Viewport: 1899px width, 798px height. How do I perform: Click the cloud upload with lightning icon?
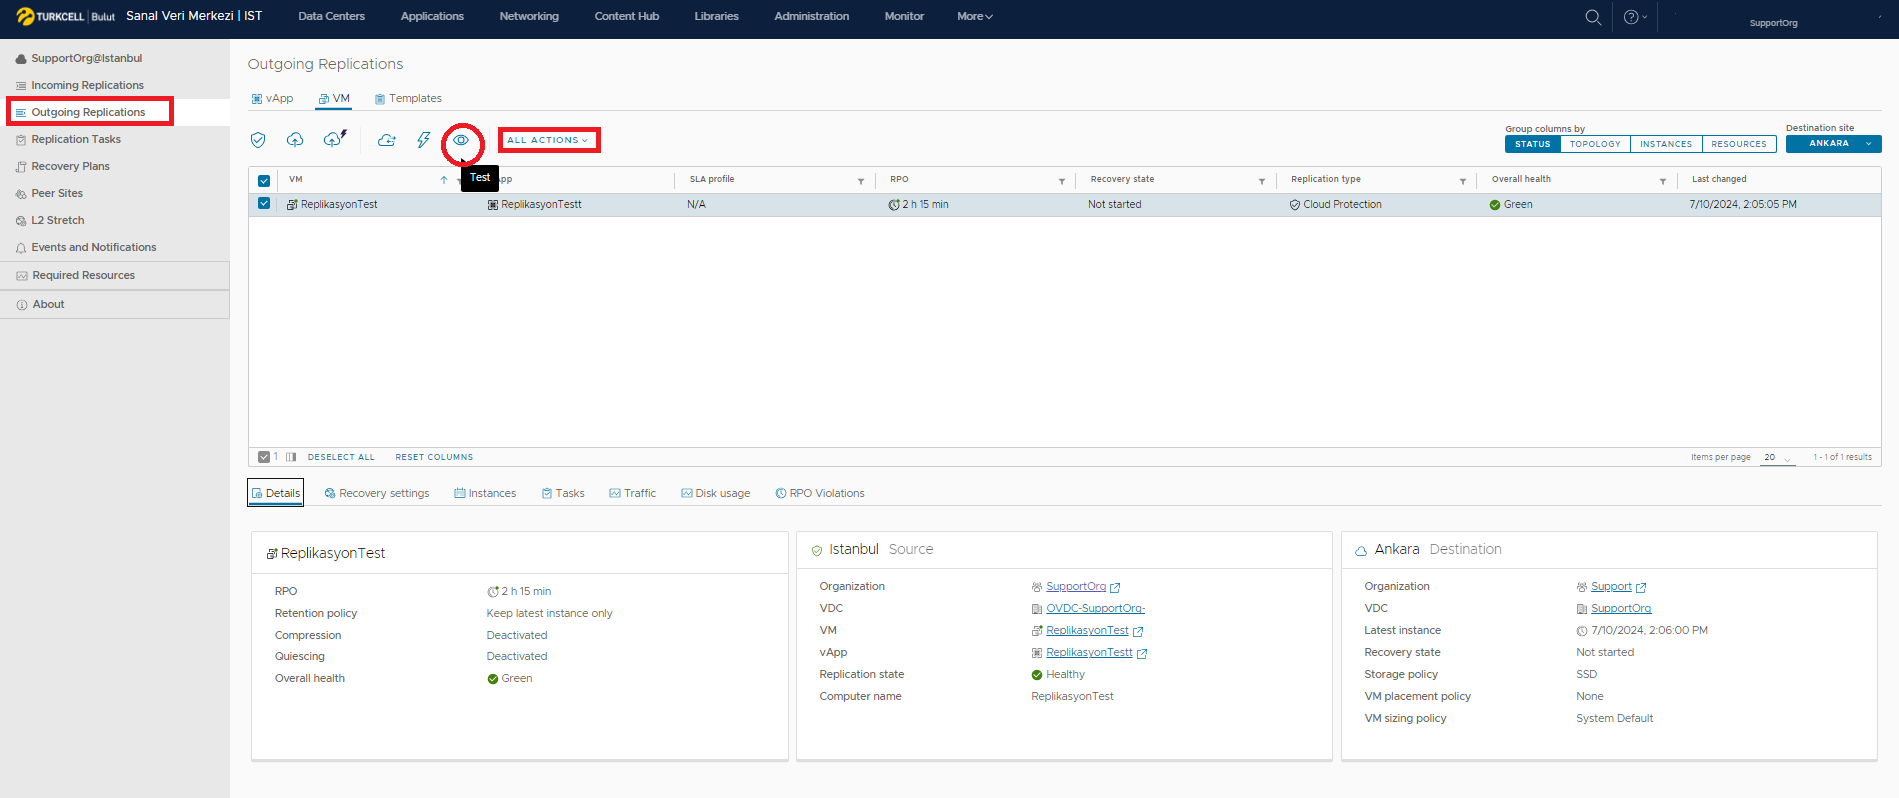[335, 139]
